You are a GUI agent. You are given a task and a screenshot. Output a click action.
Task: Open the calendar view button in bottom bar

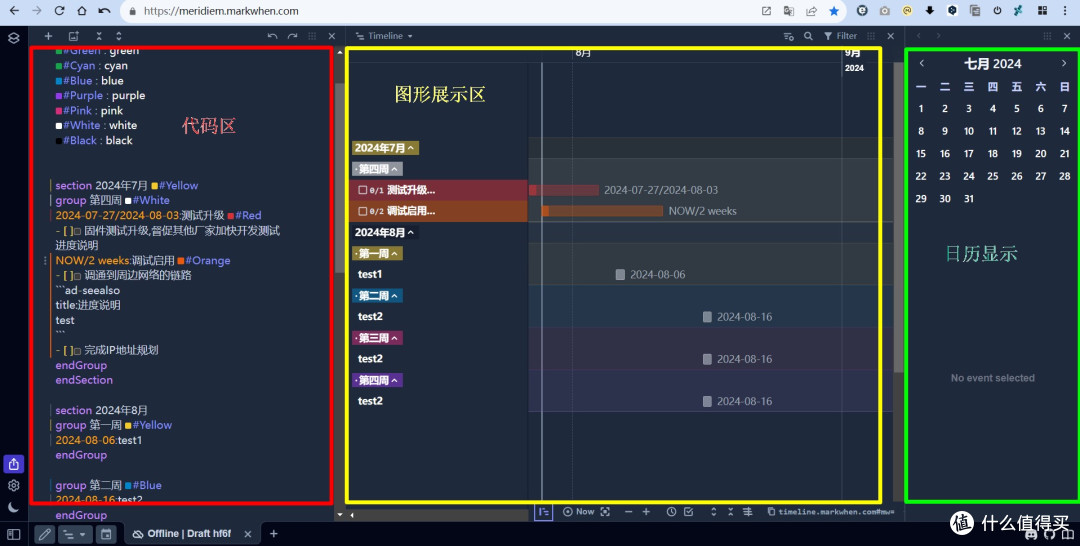tap(106, 534)
